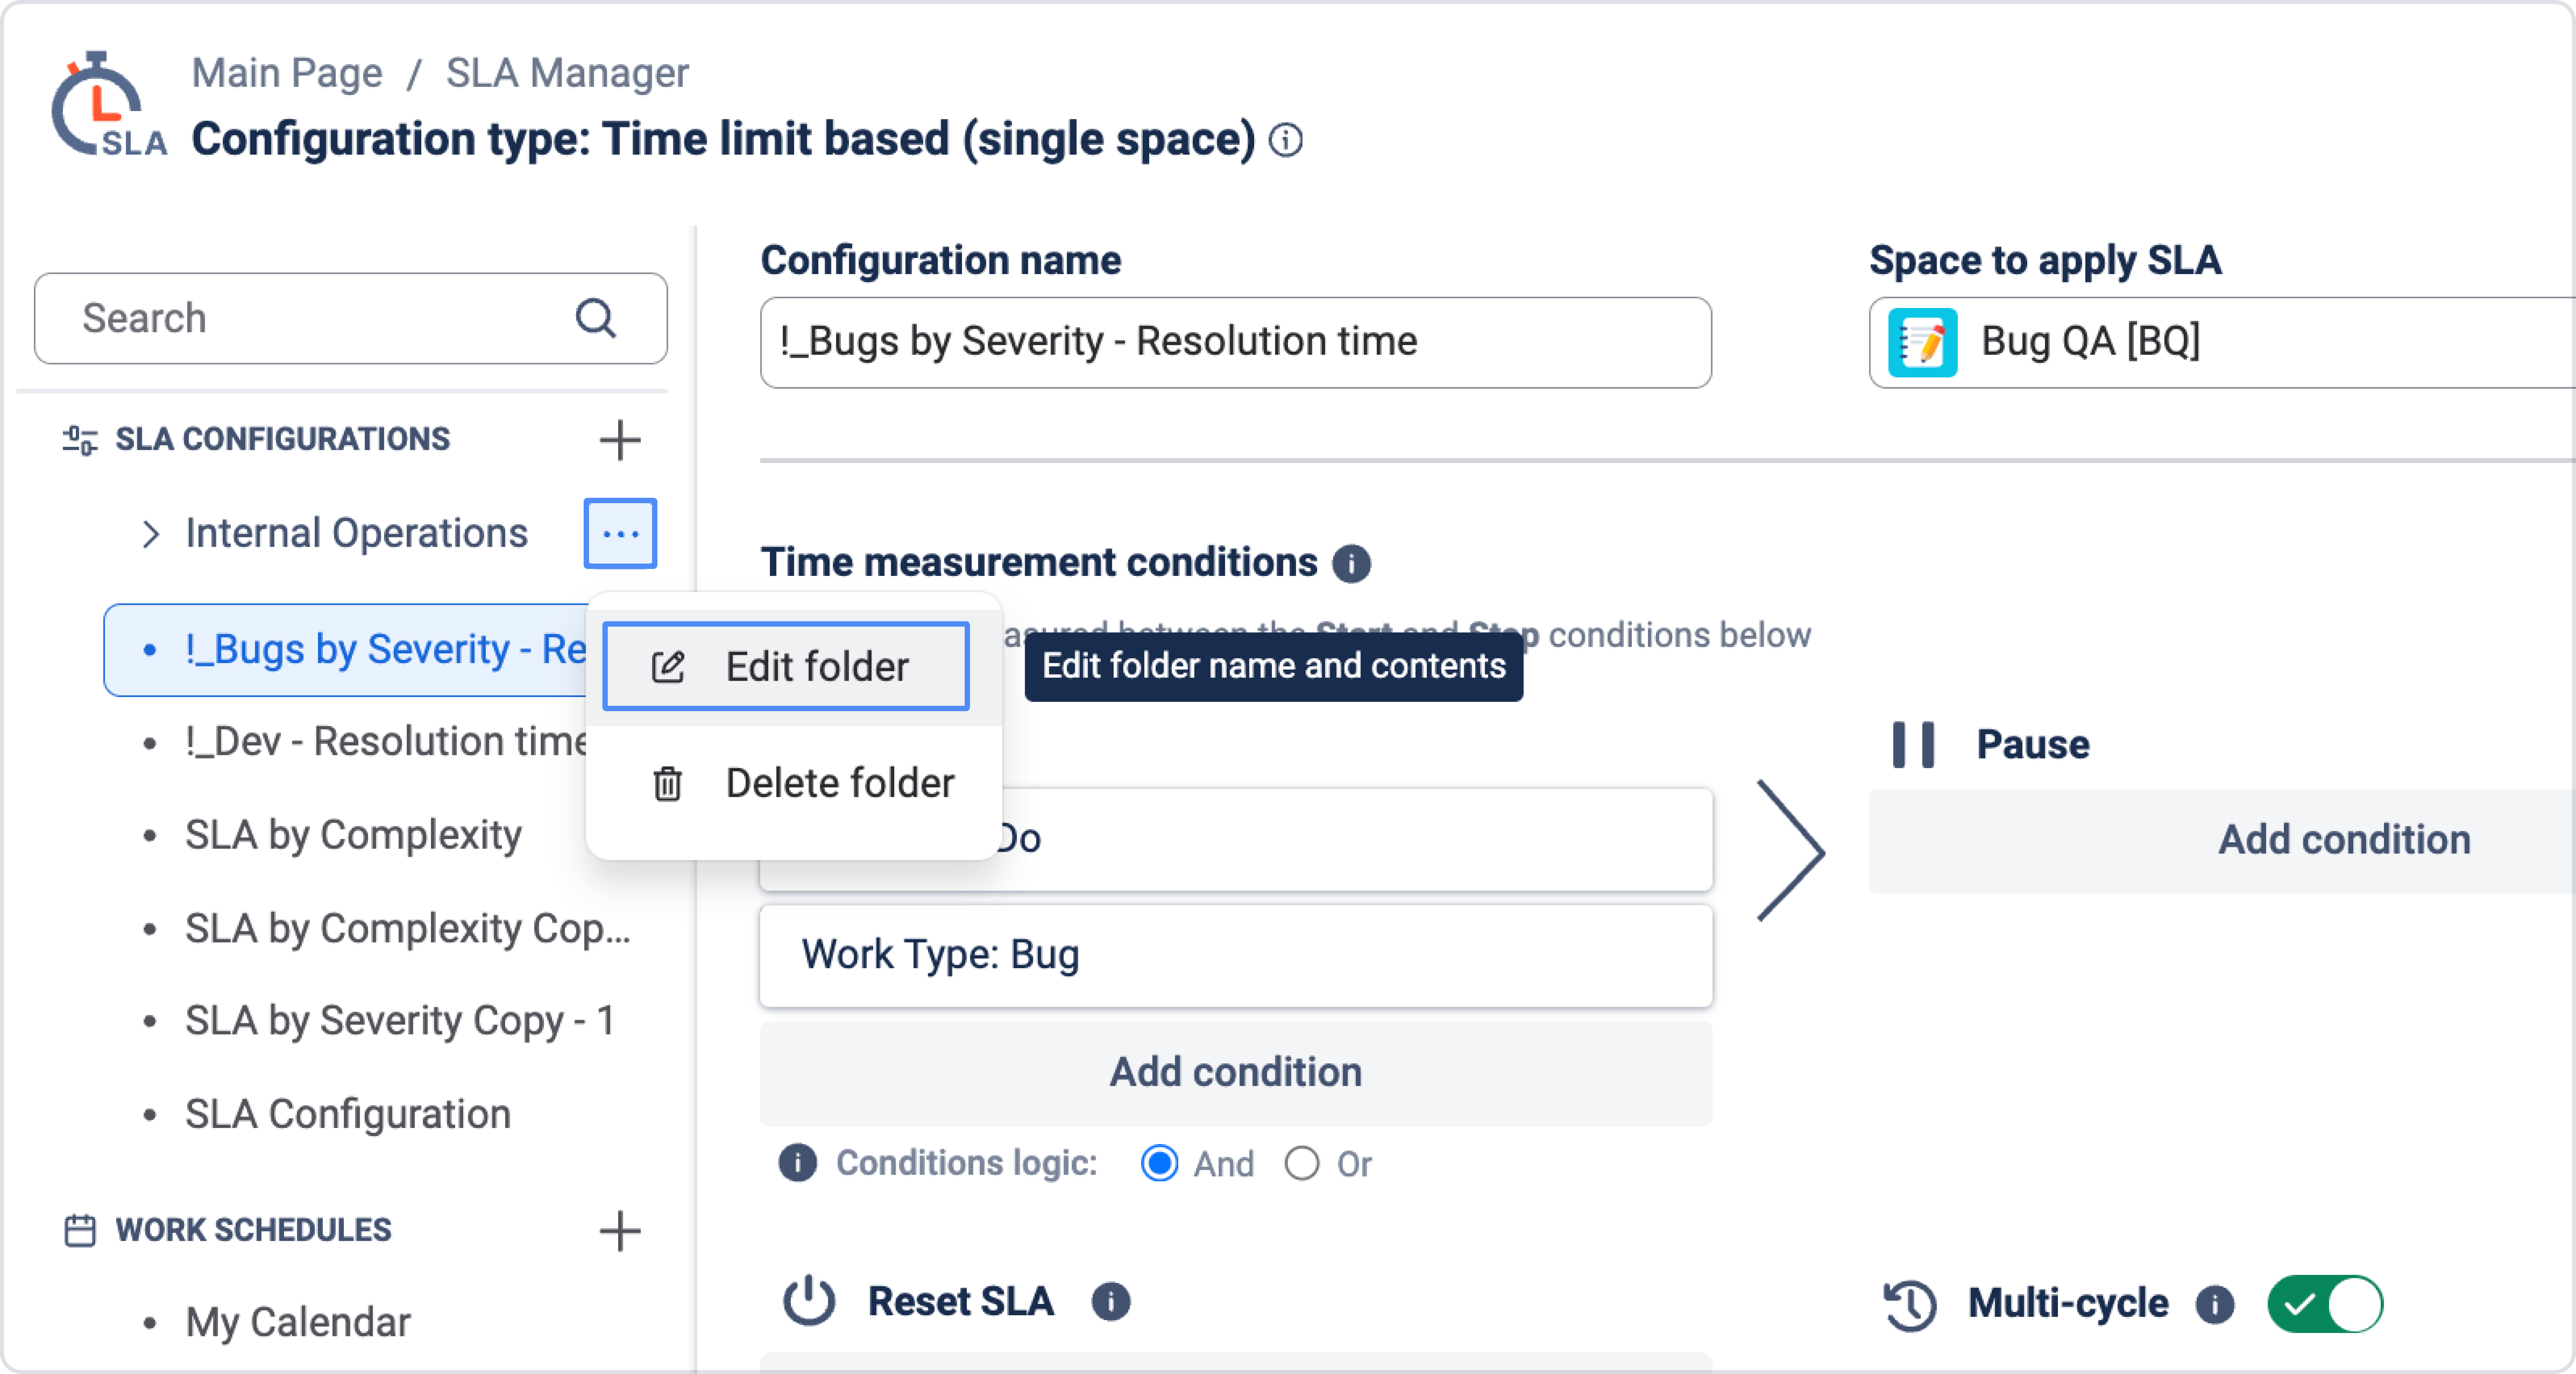Viewport: 2576px width, 1374px height.
Task: Add a new work schedule with plus icon
Action: [x=620, y=1231]
